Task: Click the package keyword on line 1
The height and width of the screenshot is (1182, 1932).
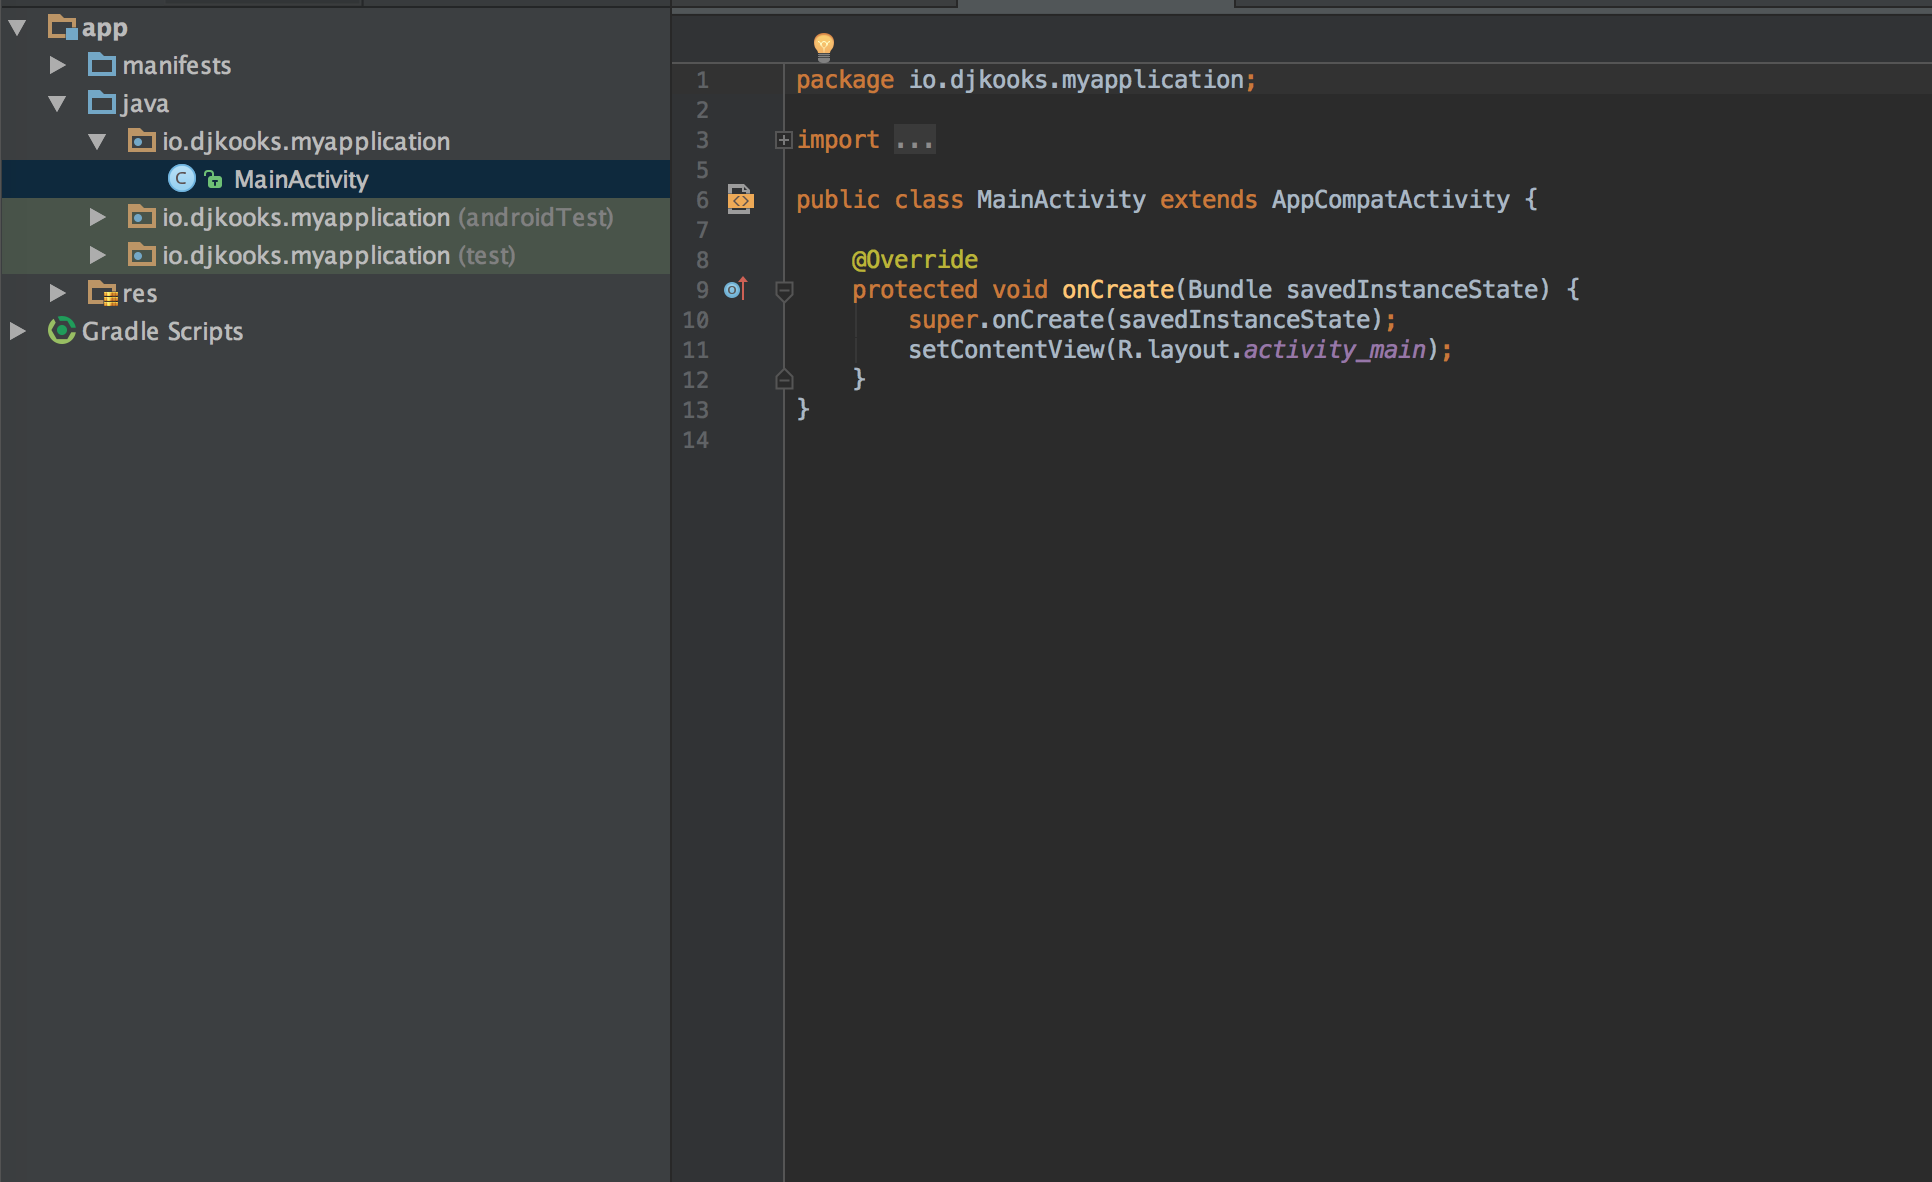Action: click(845, 80)
